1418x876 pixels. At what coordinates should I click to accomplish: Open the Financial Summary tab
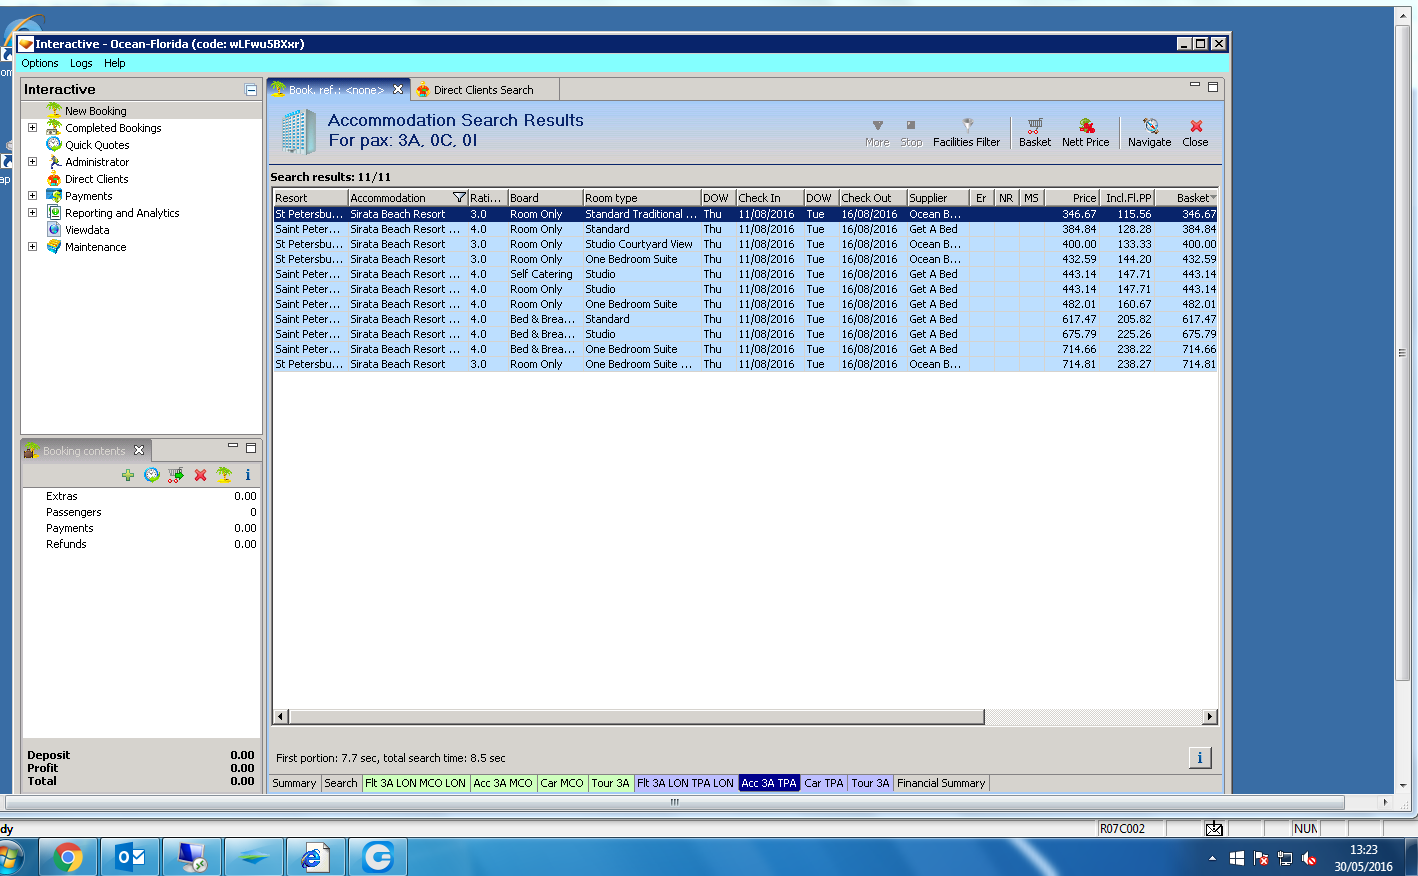pos(941,783)
